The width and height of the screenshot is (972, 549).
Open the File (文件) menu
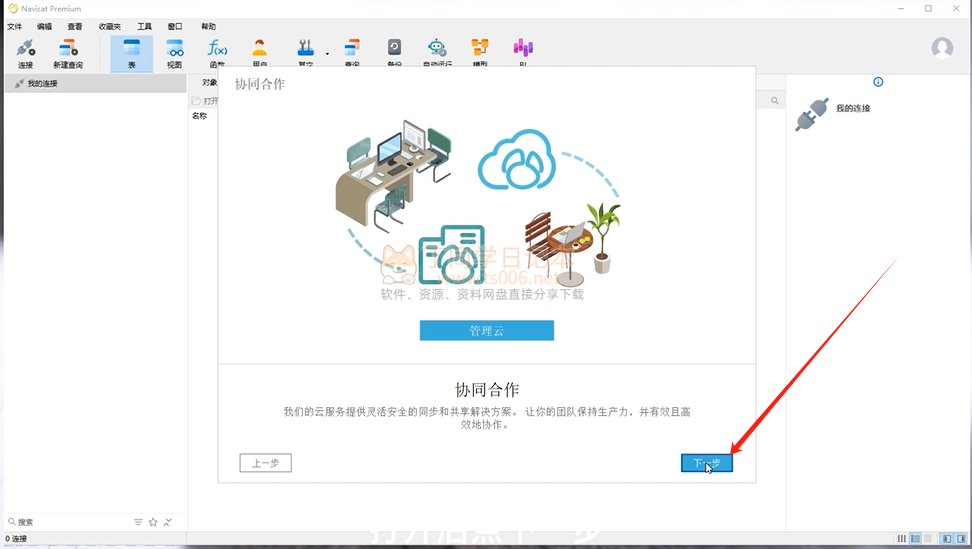(x=15, y=26)
